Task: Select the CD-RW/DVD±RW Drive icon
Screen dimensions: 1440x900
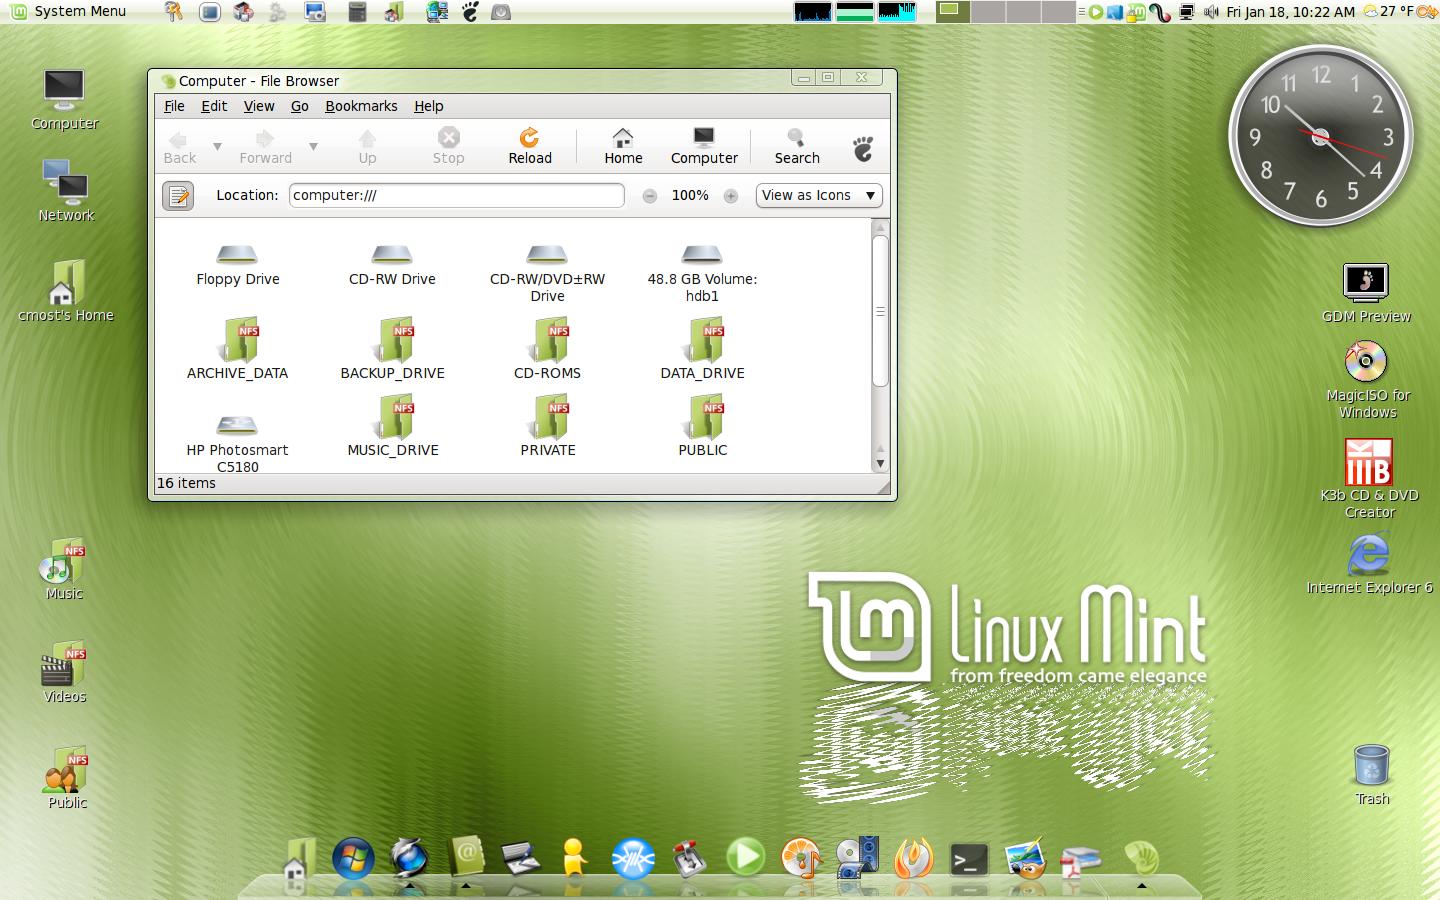Action: click(547, 273)
